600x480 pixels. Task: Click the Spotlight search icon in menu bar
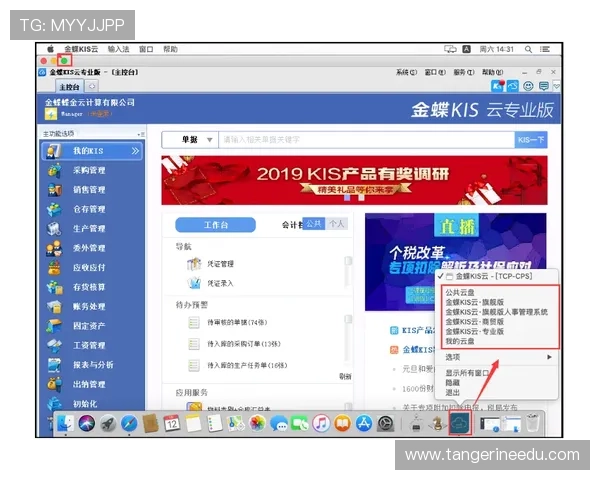pyautogui.click(x=528, y=49)
